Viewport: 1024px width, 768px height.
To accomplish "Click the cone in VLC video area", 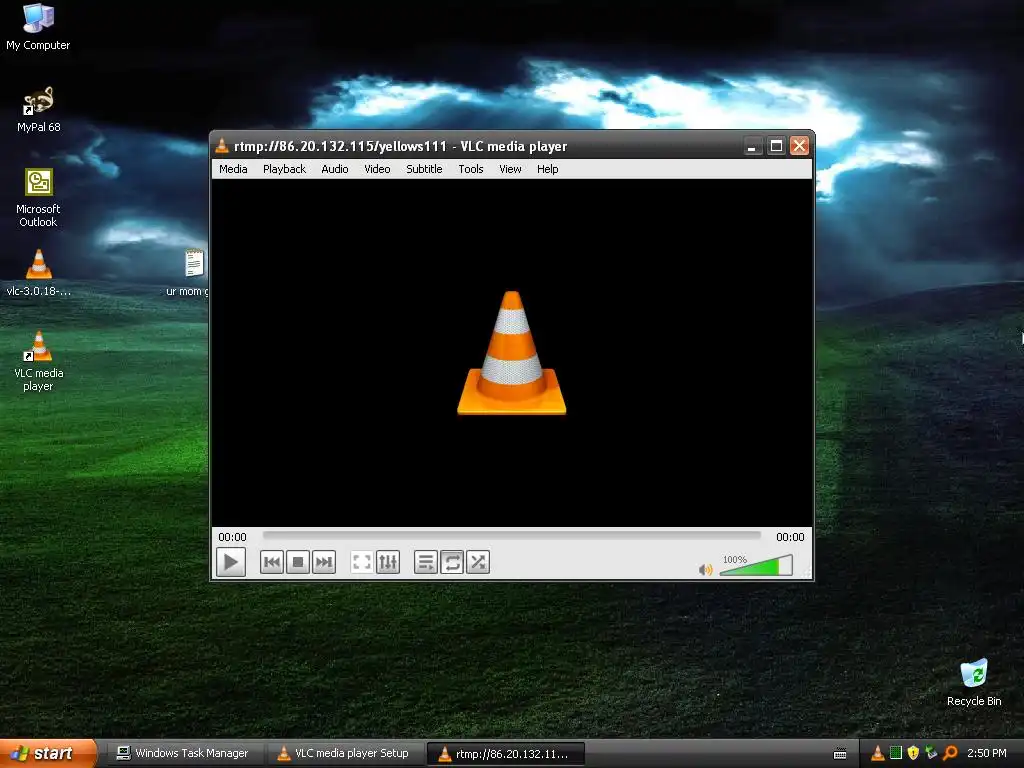I will click(511, 353).
